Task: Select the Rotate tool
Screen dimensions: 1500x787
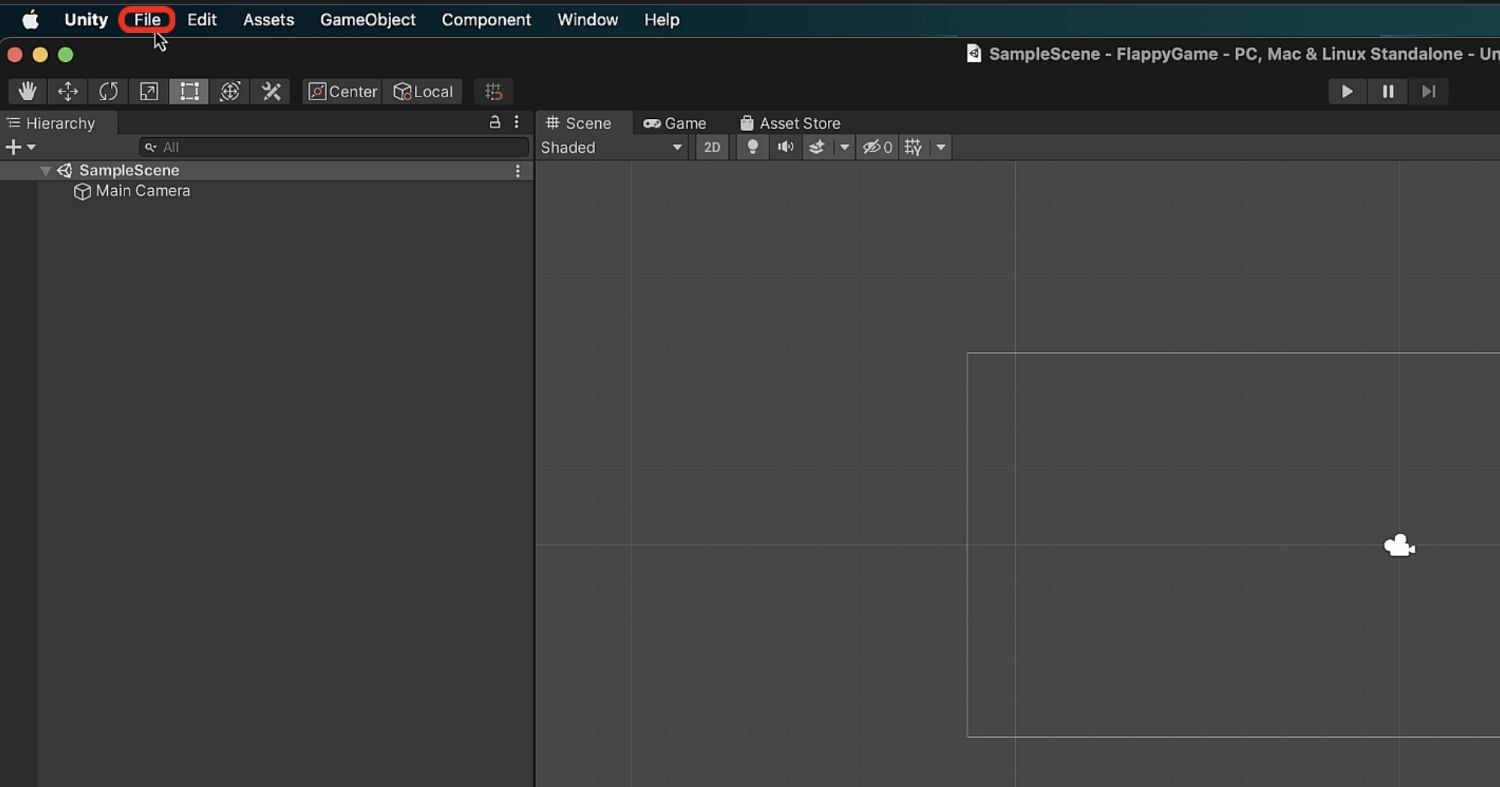Action: (108, 91)
